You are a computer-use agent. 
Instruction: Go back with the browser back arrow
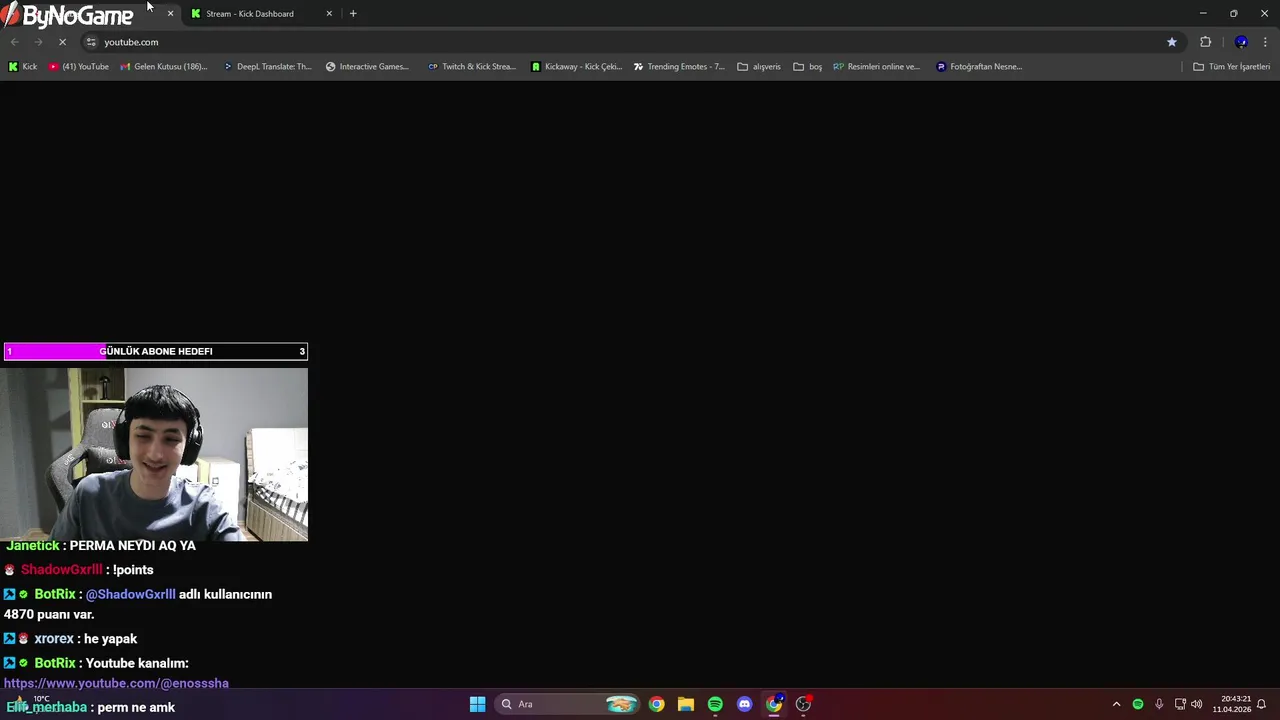point(14,42)
